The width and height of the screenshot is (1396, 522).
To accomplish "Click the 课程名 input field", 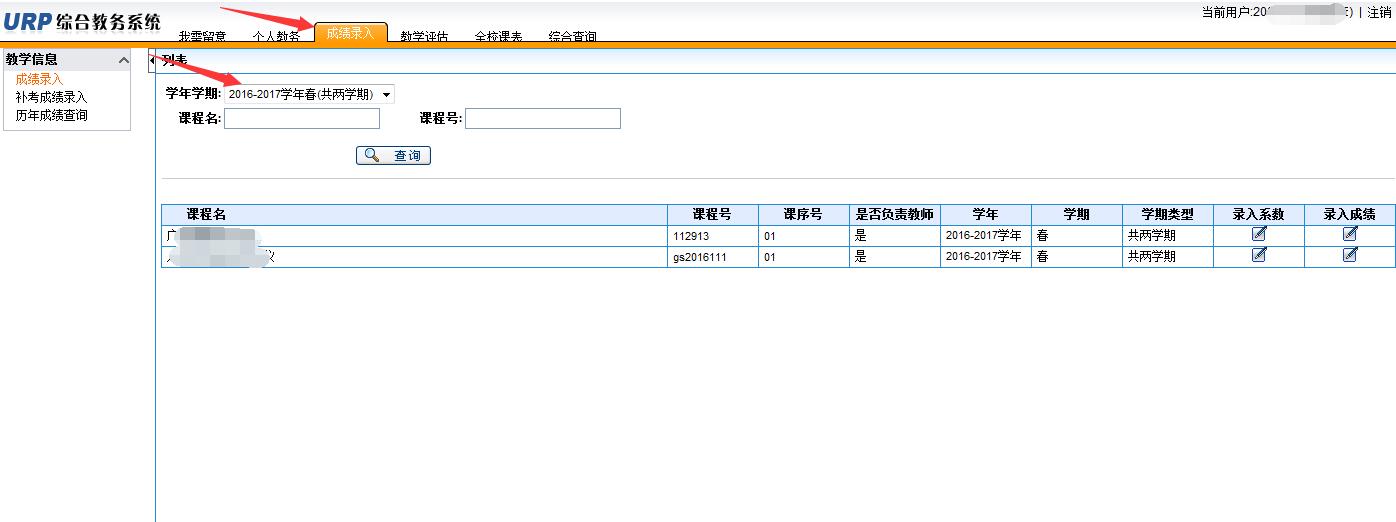I will point(302,119).
